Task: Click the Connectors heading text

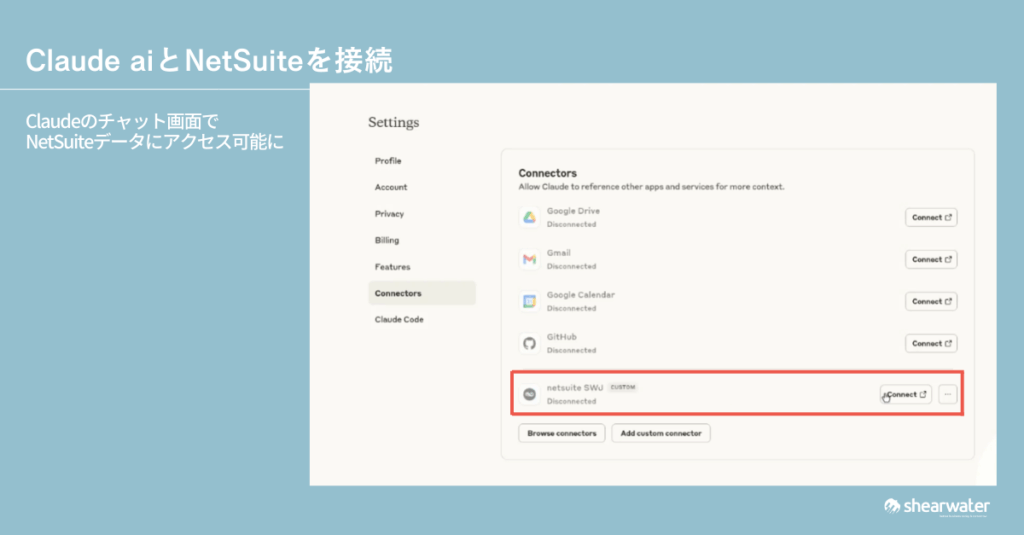Action: [x=547, y=173]
